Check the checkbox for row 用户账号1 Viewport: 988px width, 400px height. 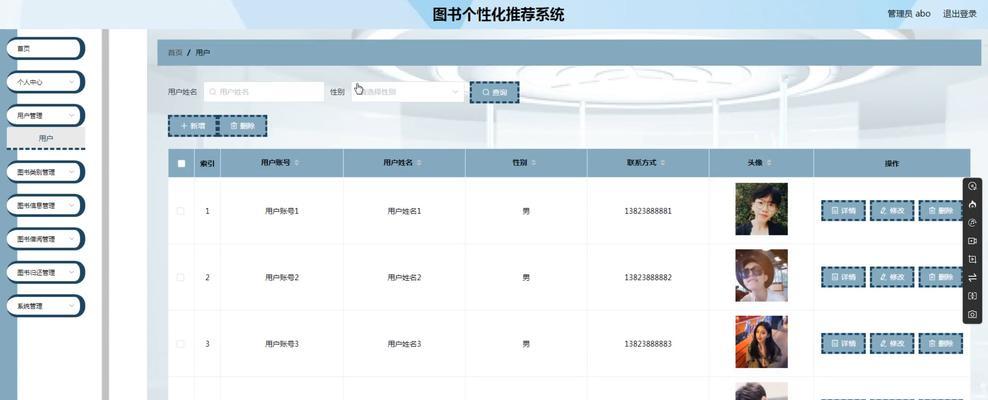181,211
